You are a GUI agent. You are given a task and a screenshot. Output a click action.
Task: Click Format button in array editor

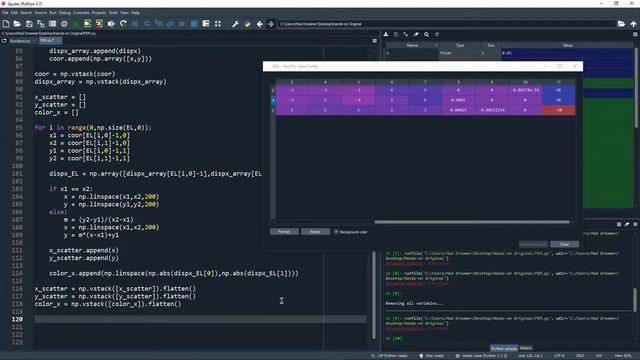point(284,232)
